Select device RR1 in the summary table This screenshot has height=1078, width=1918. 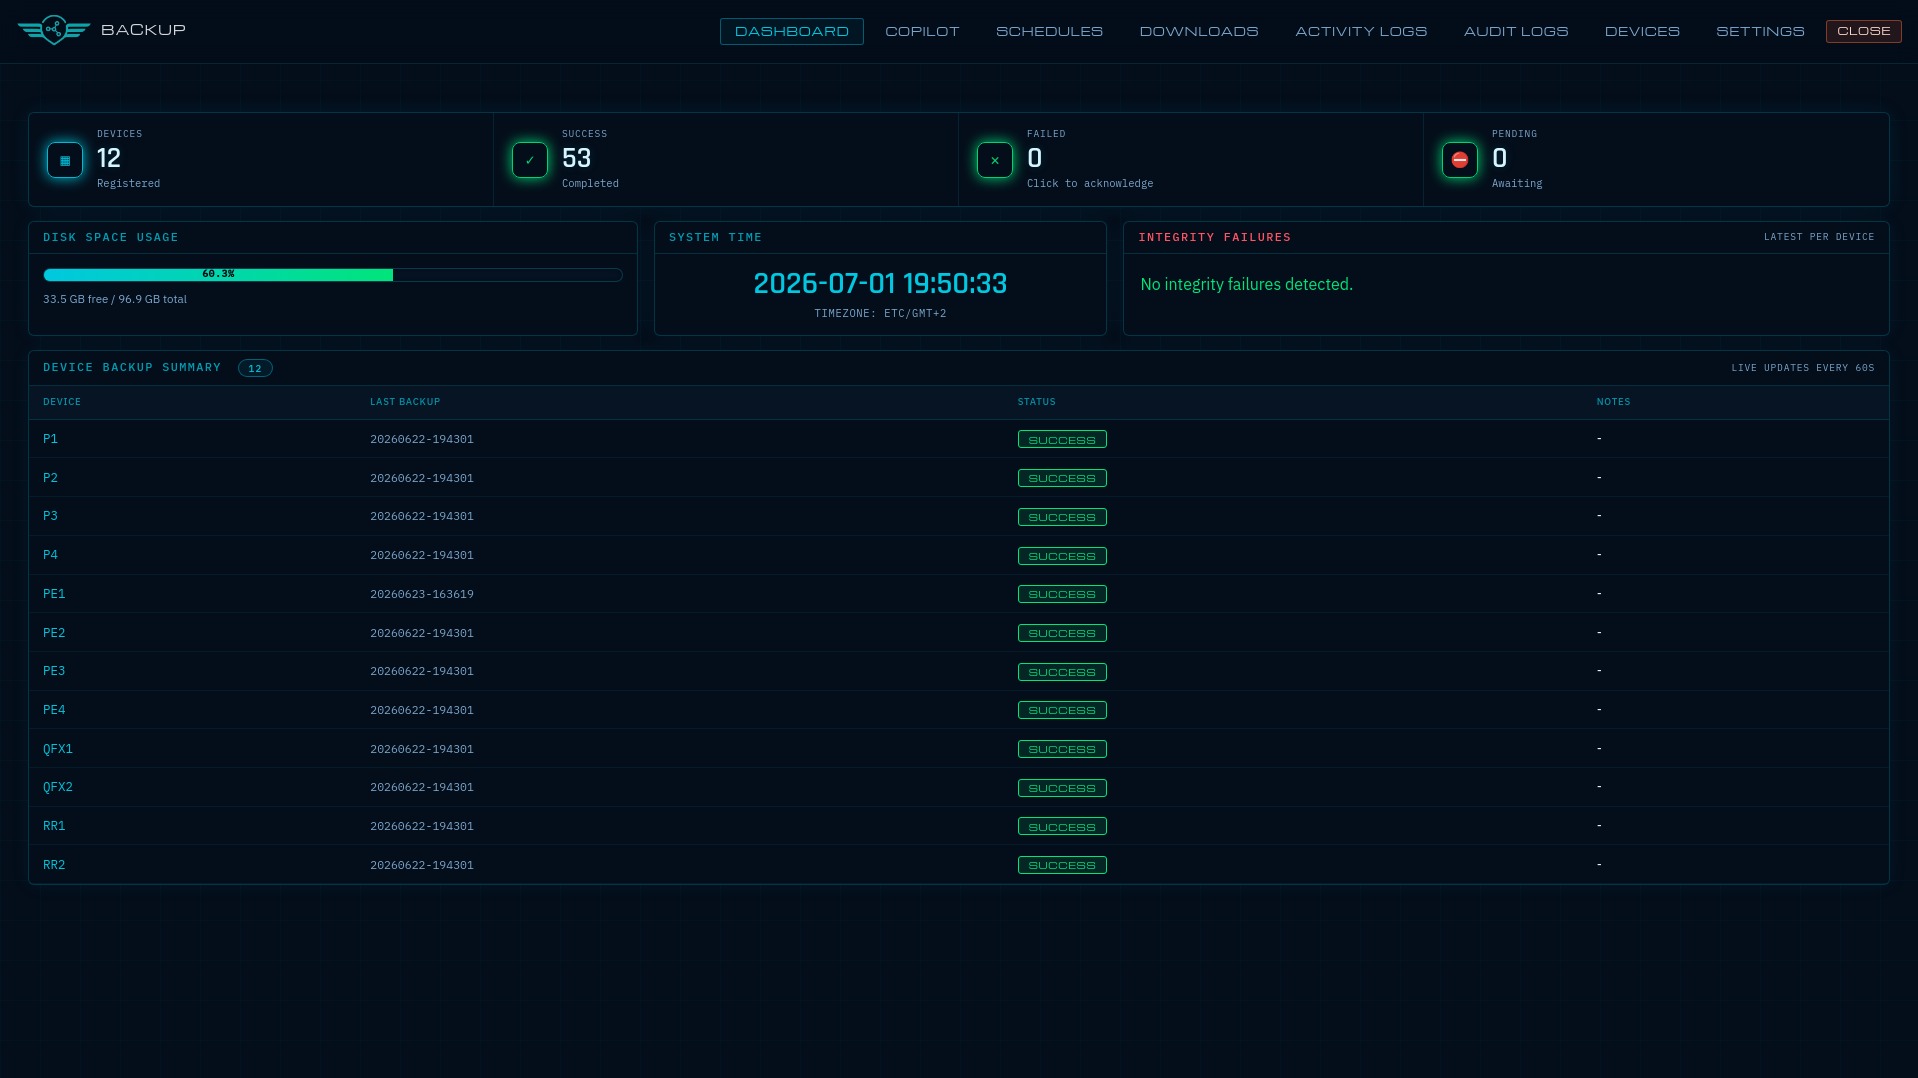54,826
